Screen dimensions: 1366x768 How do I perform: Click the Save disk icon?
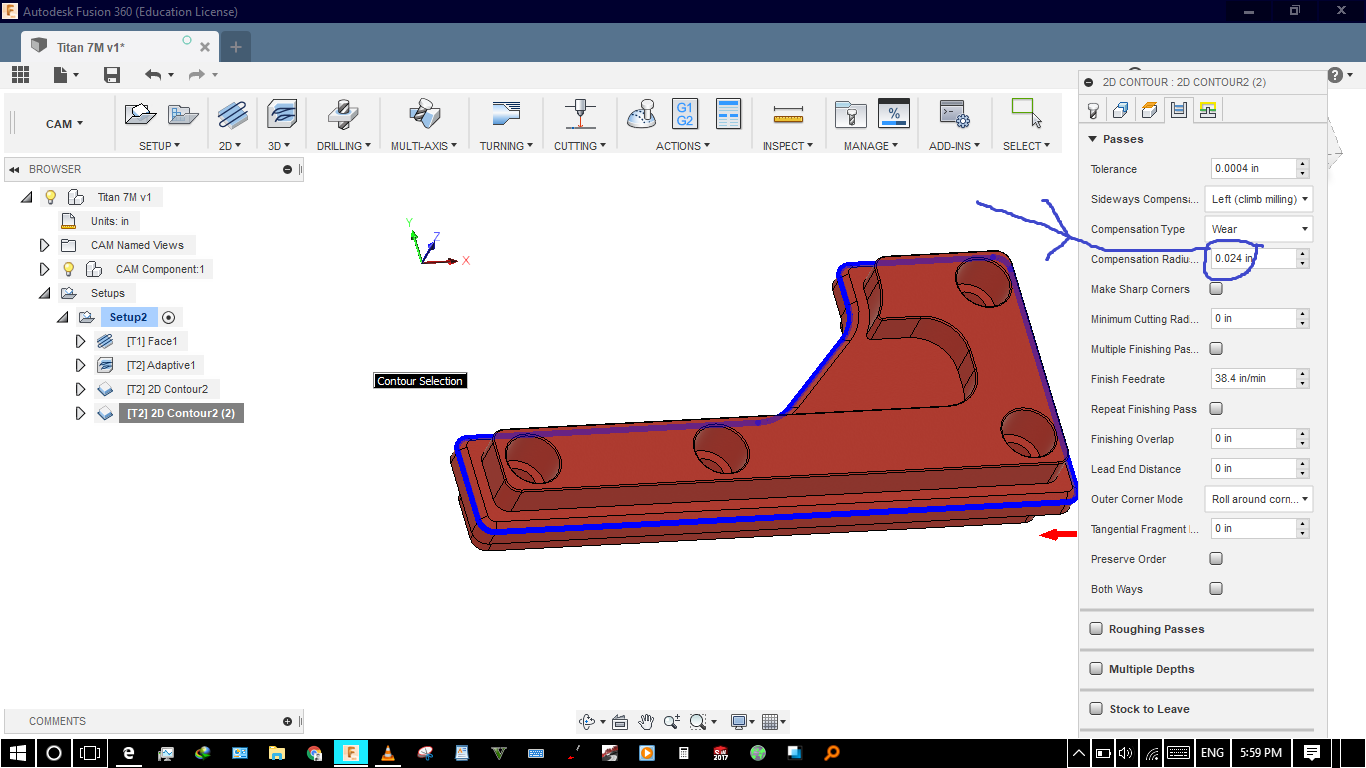(x=112, y=75)
